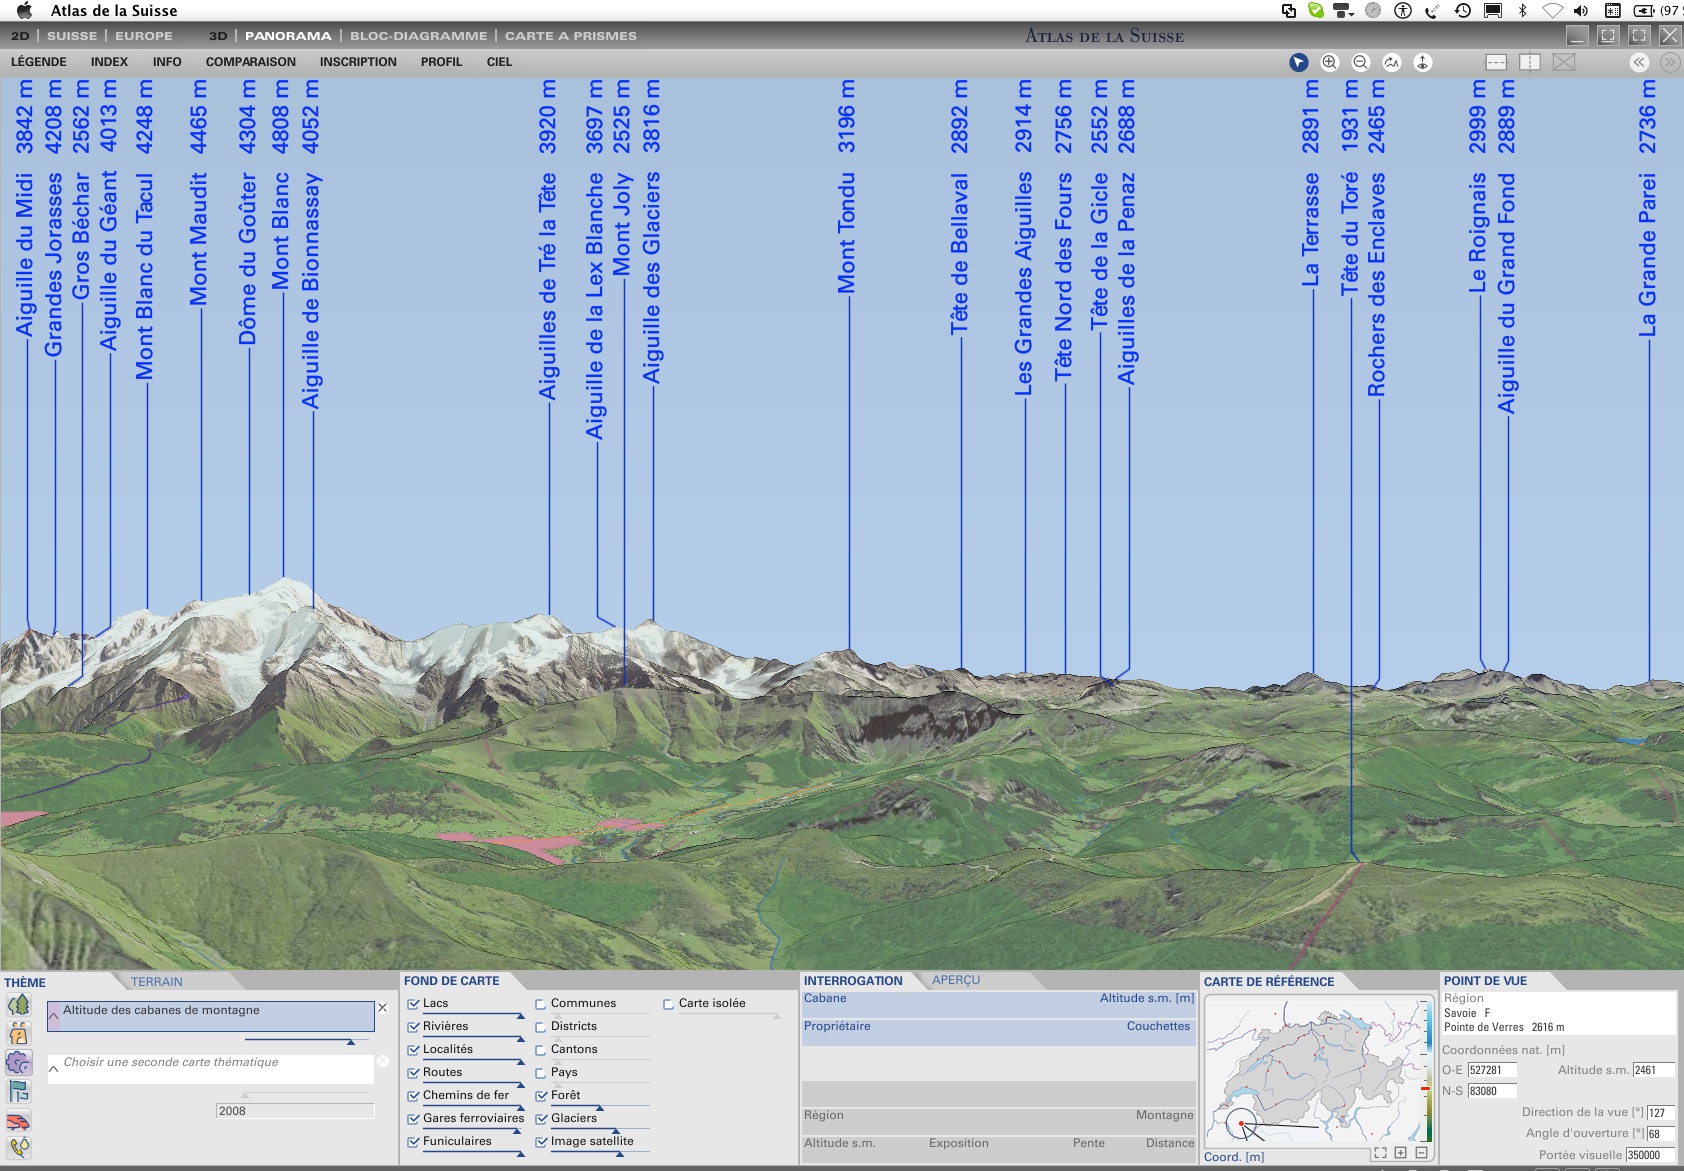The width and height of the screenshot is (1684, 1171).
Task: Click the BLOC-DIAGRAMME mode button
Action: 418,36
